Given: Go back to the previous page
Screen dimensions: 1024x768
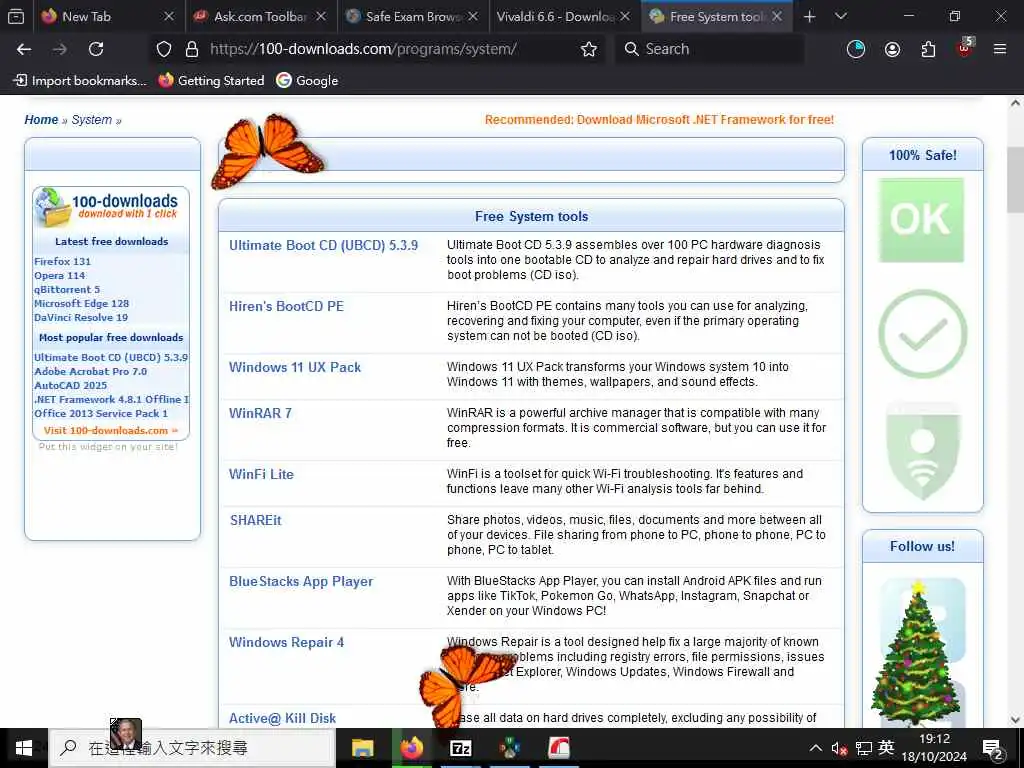Looking at the screenshot, I should click(24, 49).
